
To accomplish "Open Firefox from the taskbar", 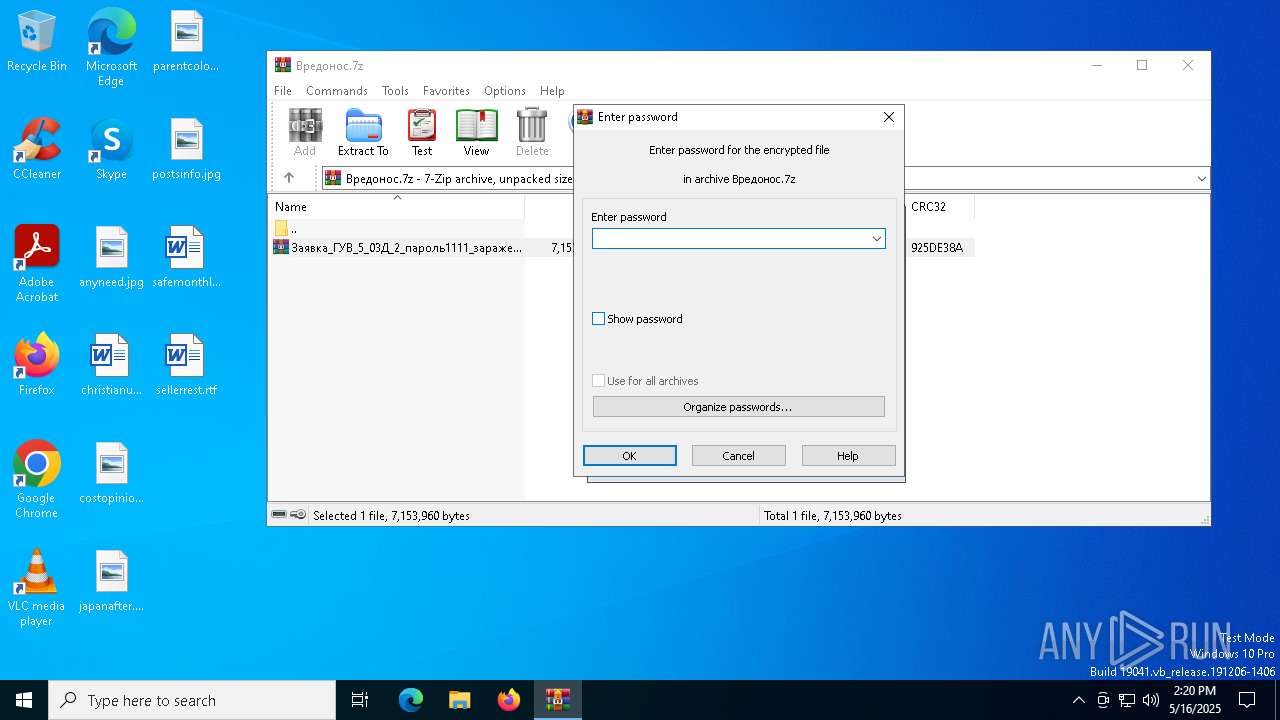I will click(508, 700).
